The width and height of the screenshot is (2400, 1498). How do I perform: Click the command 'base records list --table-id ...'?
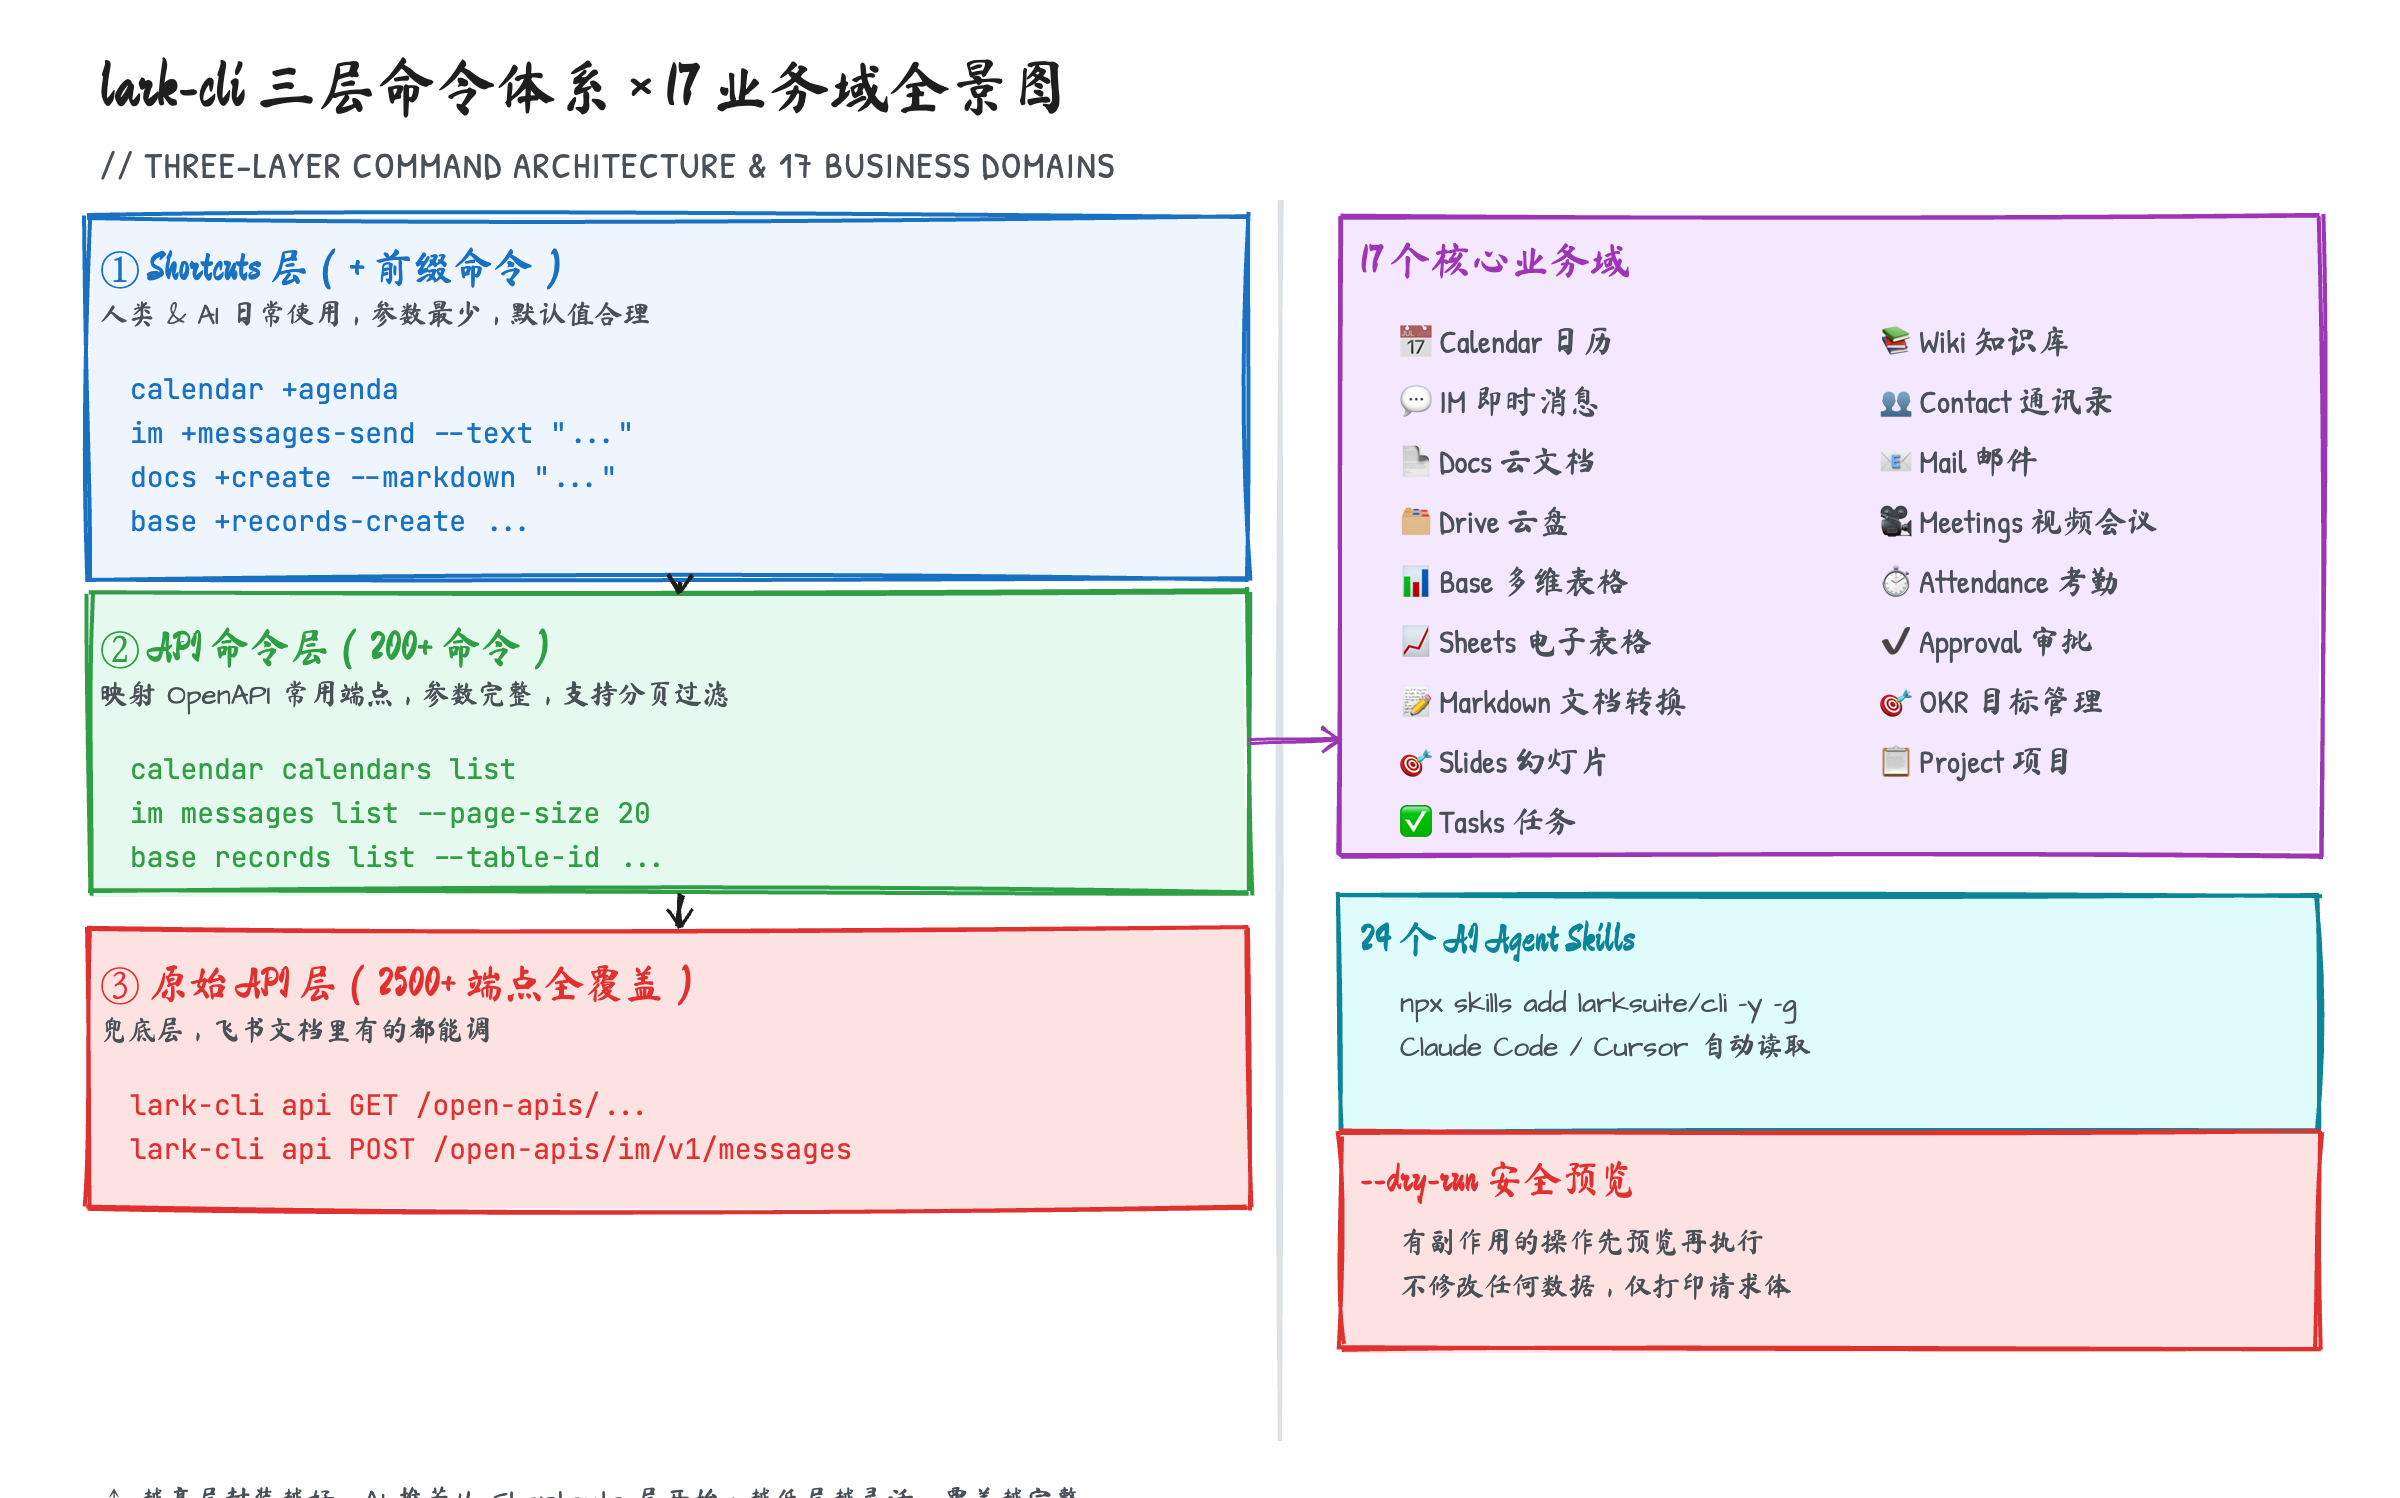pyautogui.click(x=396, y=857)
